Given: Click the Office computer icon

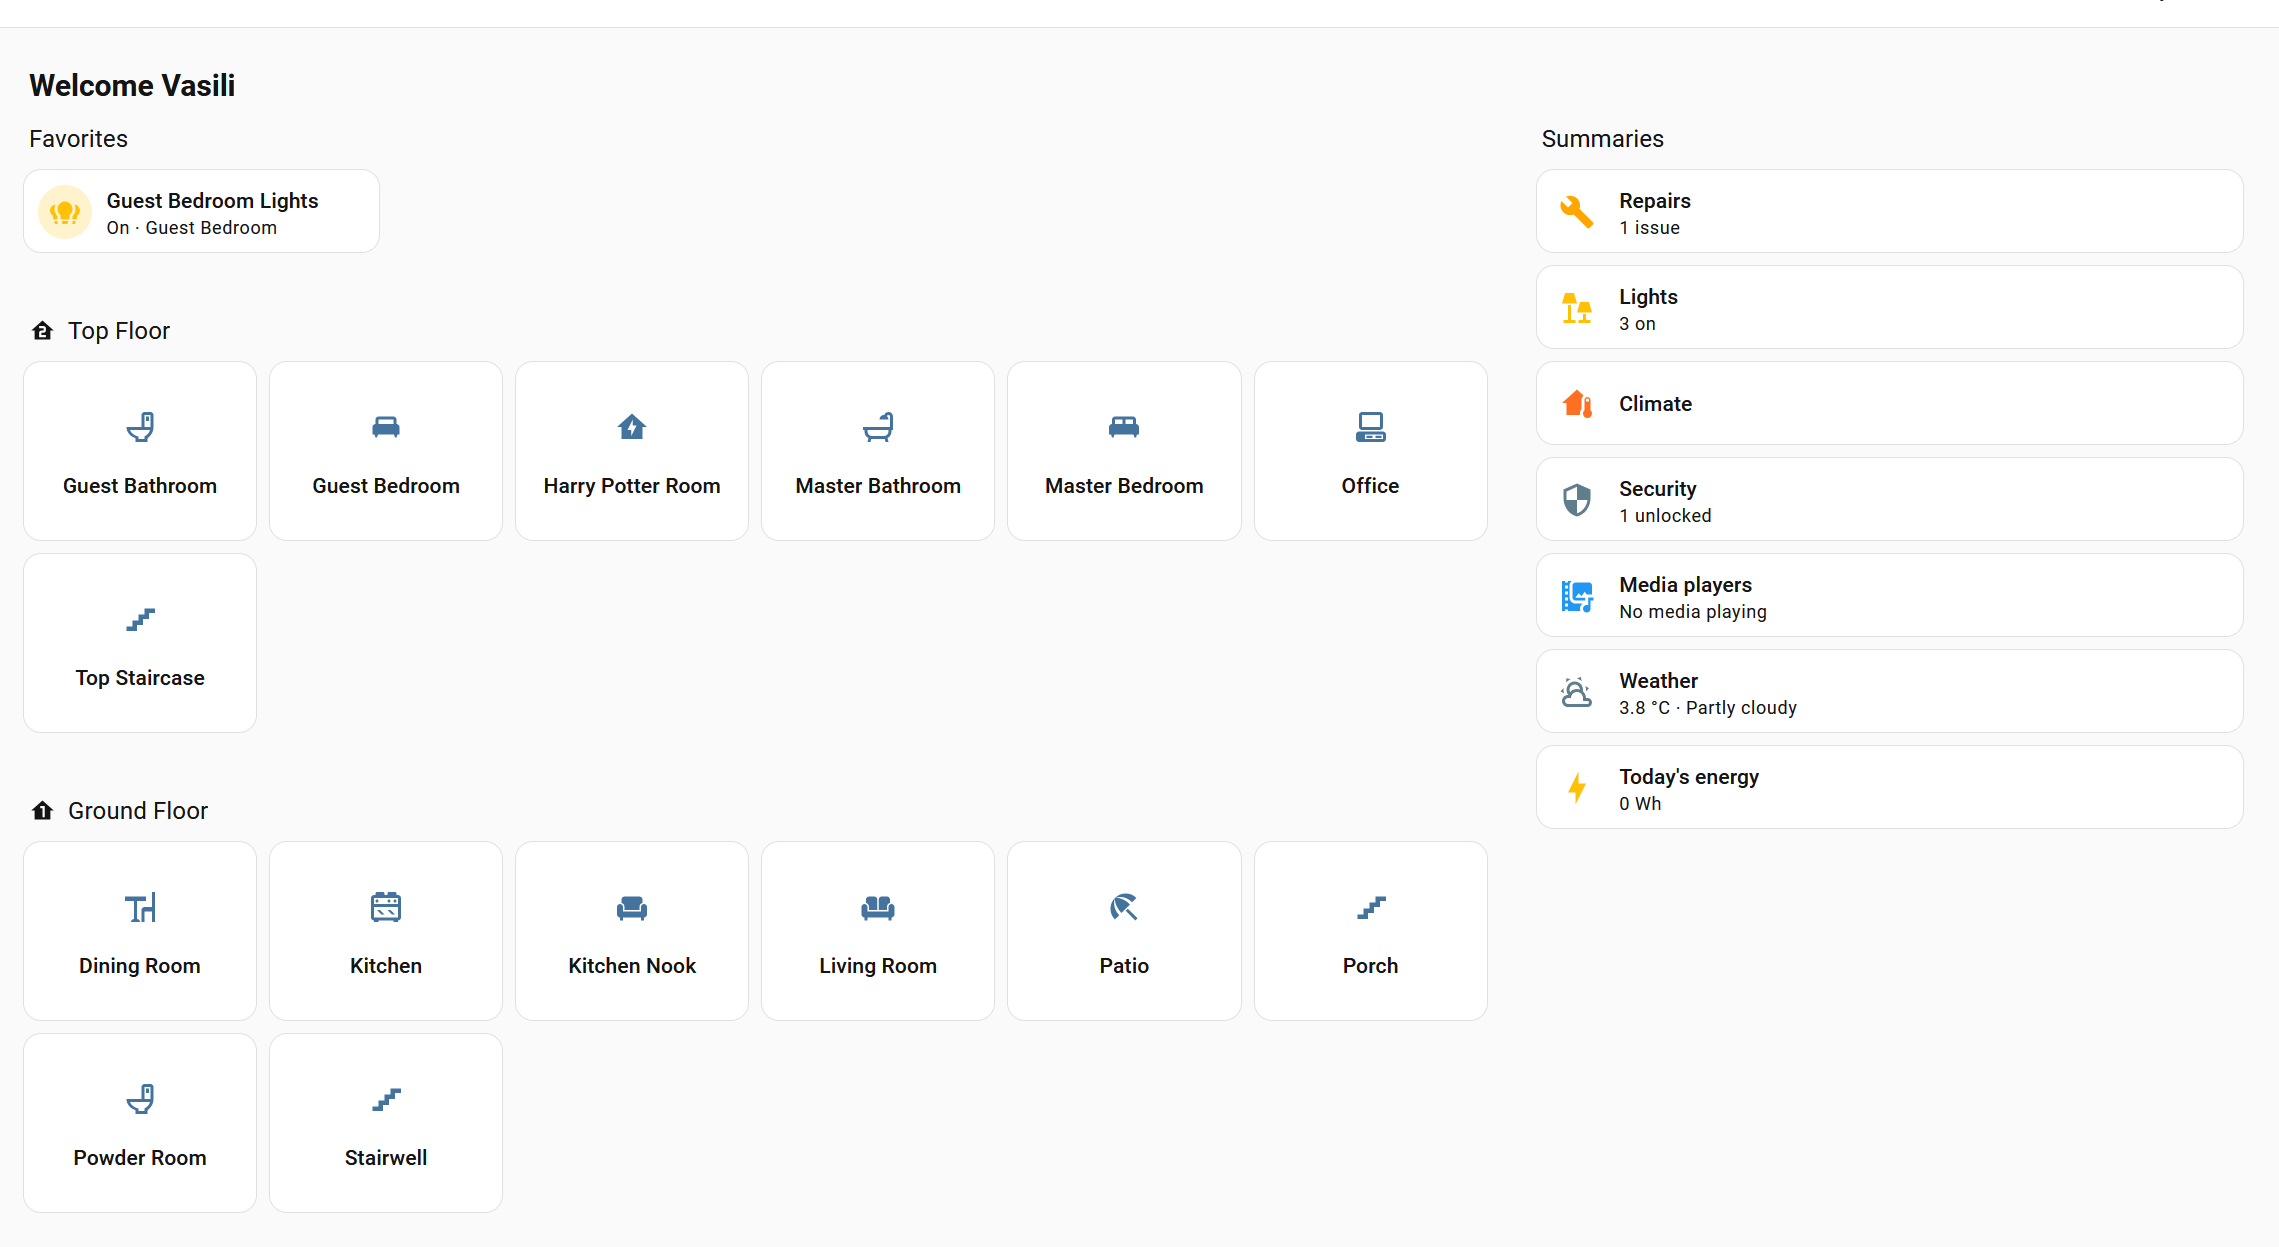Looking at the screenshot, I should pos(1370,427).
